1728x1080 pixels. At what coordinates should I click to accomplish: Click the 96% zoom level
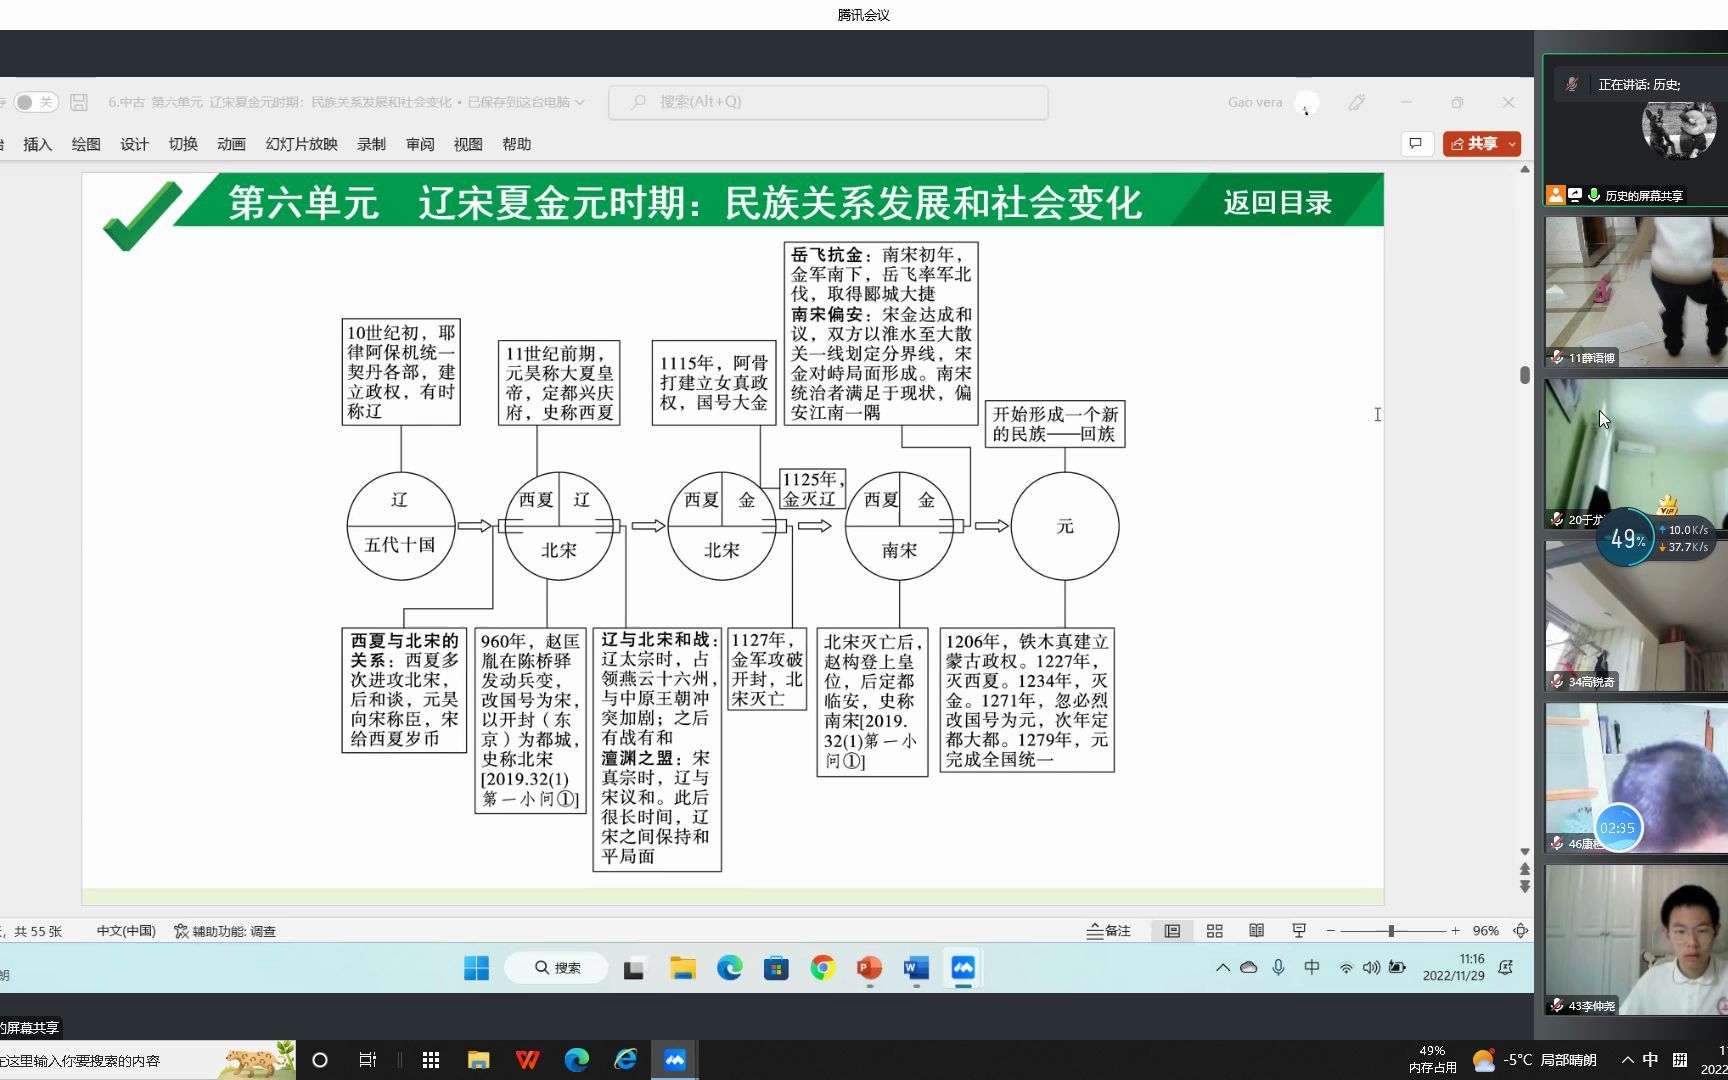click(x=1486, y=931)
